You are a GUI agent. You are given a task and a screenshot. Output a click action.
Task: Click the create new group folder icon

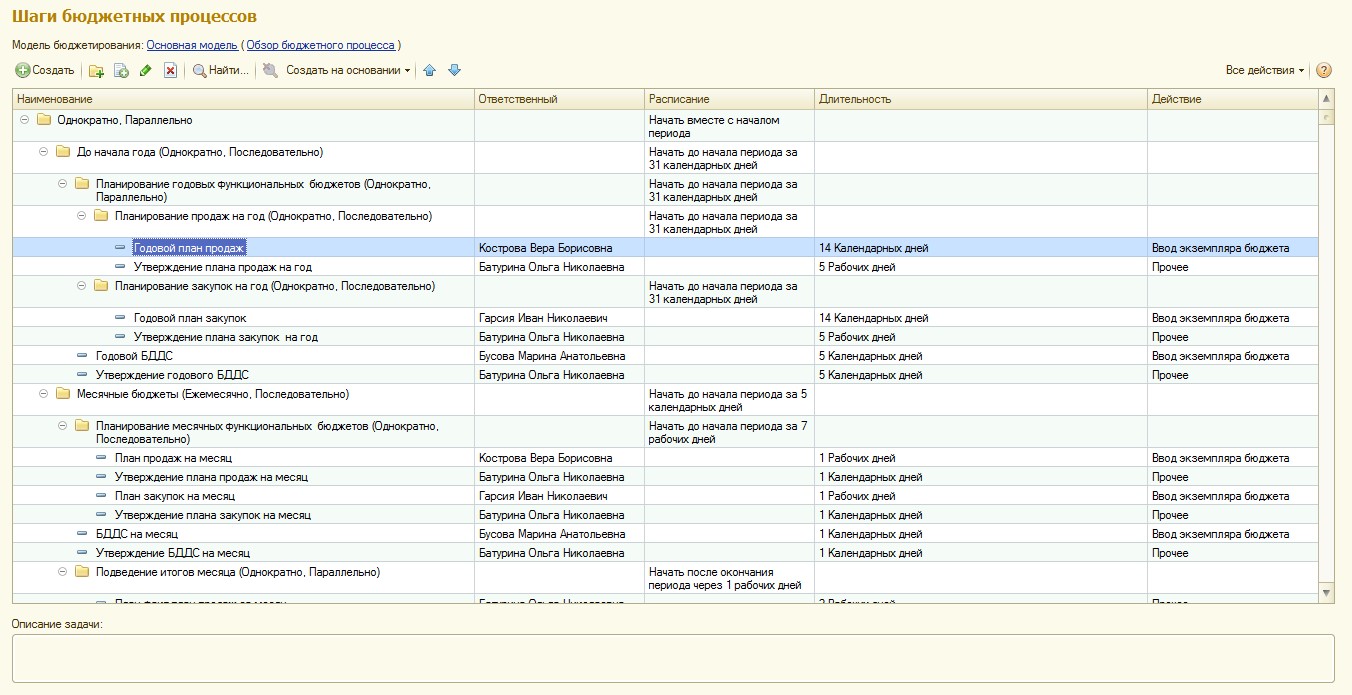point(96,71)
